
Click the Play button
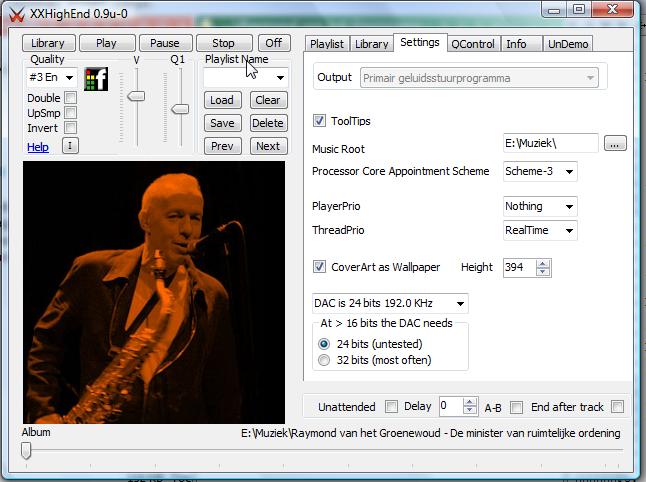[106, 43]
